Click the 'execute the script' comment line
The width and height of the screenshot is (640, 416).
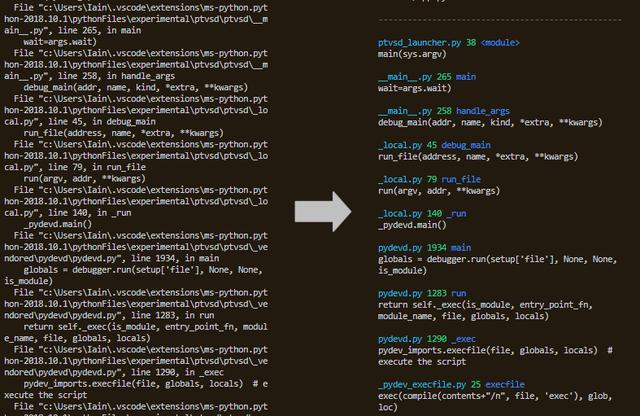(x=422, y=362)
